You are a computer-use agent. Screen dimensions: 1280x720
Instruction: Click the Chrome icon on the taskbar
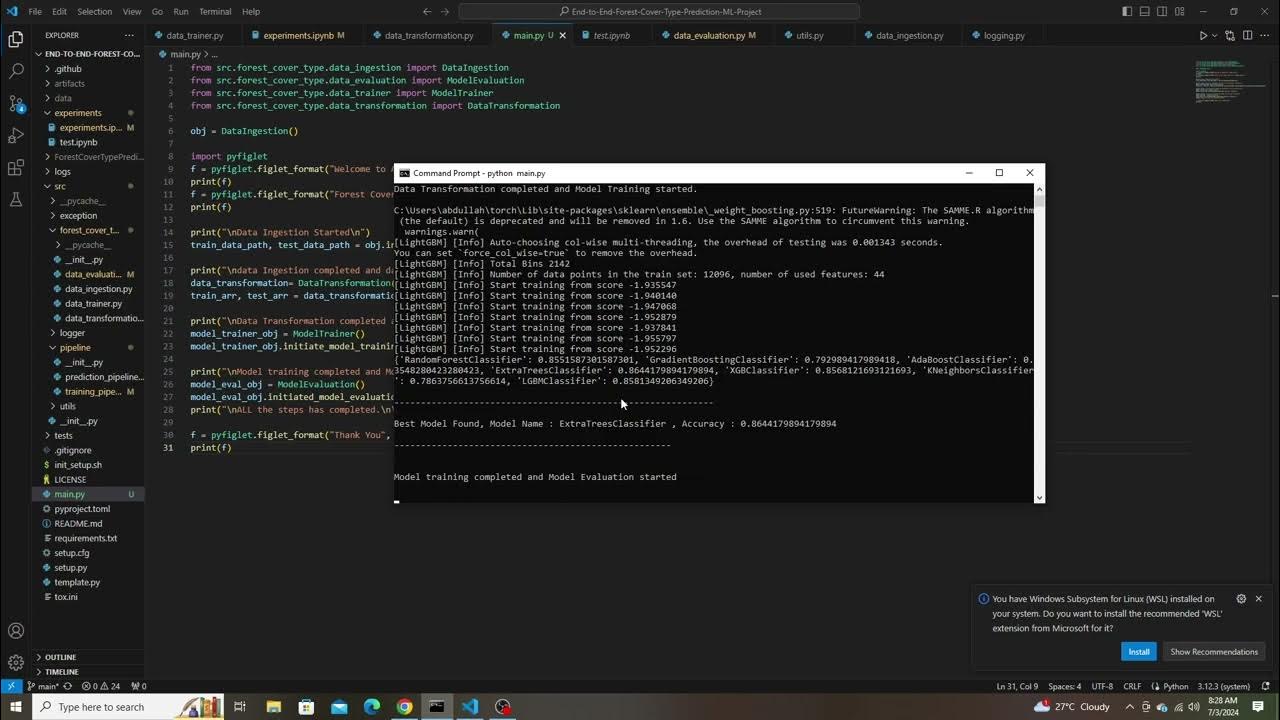point(404,707)
